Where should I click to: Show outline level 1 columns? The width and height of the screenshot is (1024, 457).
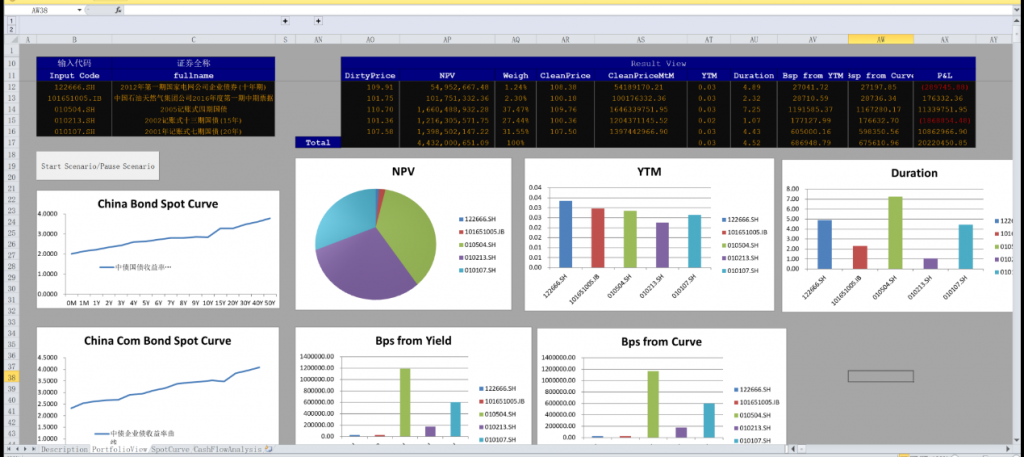coord(10,22)
